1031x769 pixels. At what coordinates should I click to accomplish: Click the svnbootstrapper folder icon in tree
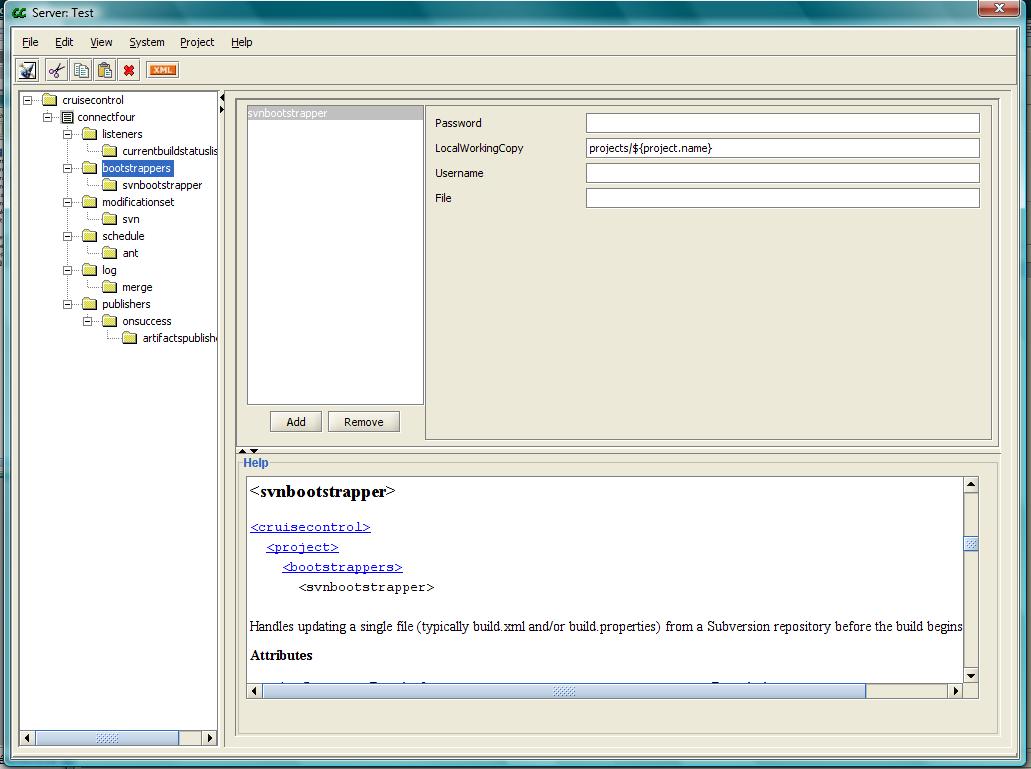point(110,185)
